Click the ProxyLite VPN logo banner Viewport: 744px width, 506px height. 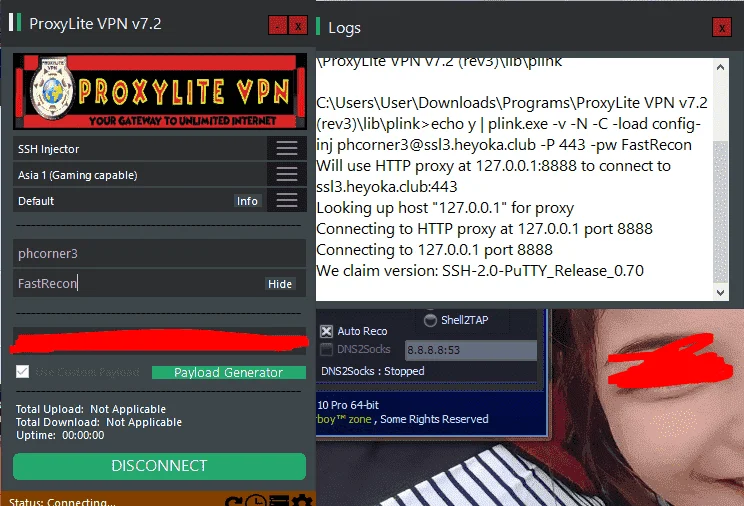click(160, 91)
